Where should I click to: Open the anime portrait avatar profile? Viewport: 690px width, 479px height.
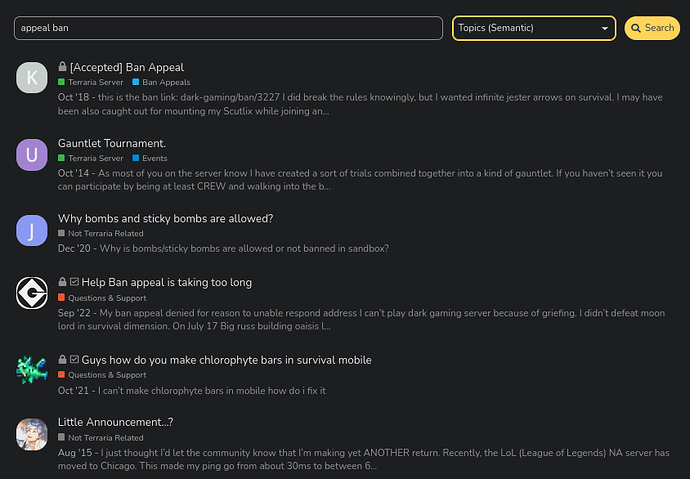click(32, 434)
